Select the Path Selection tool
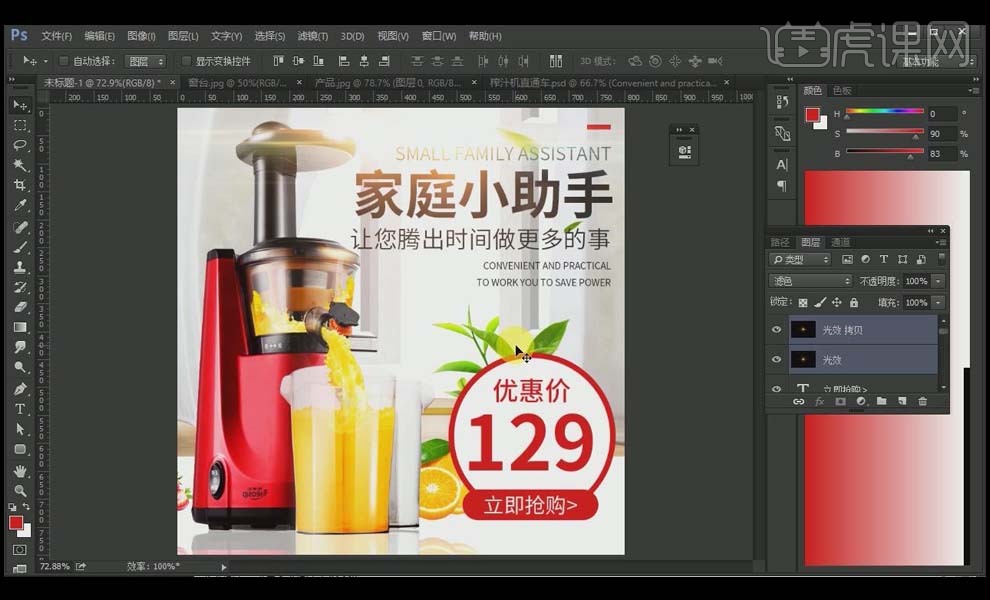This screenshot has width=990, height=600. point(20,429)
